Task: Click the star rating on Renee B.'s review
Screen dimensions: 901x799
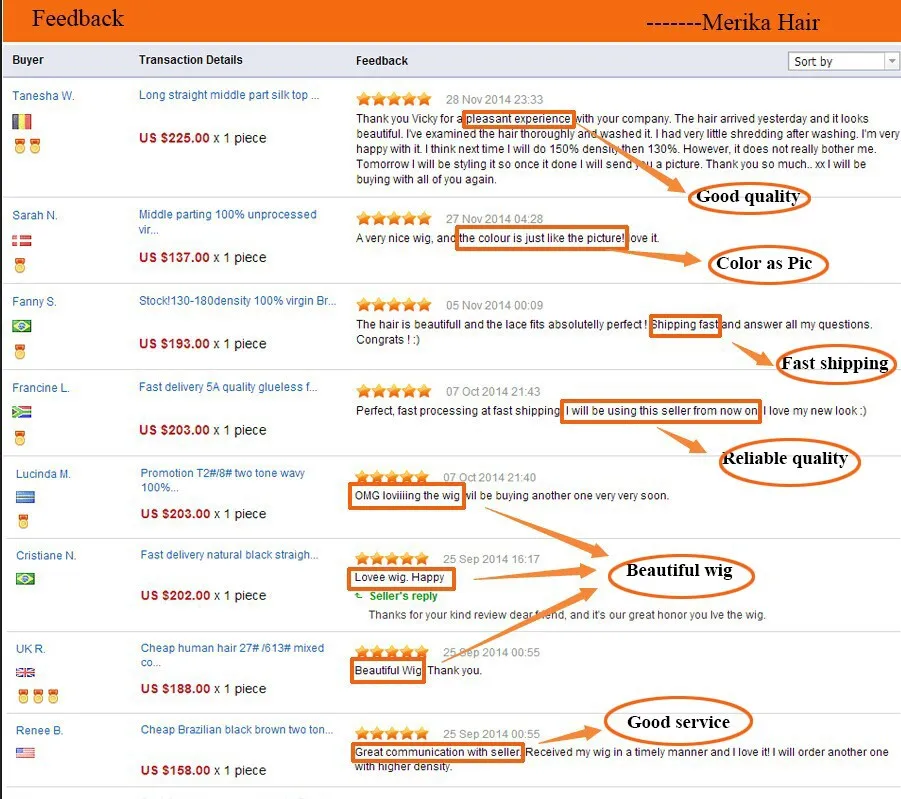Action: [392, 733]
